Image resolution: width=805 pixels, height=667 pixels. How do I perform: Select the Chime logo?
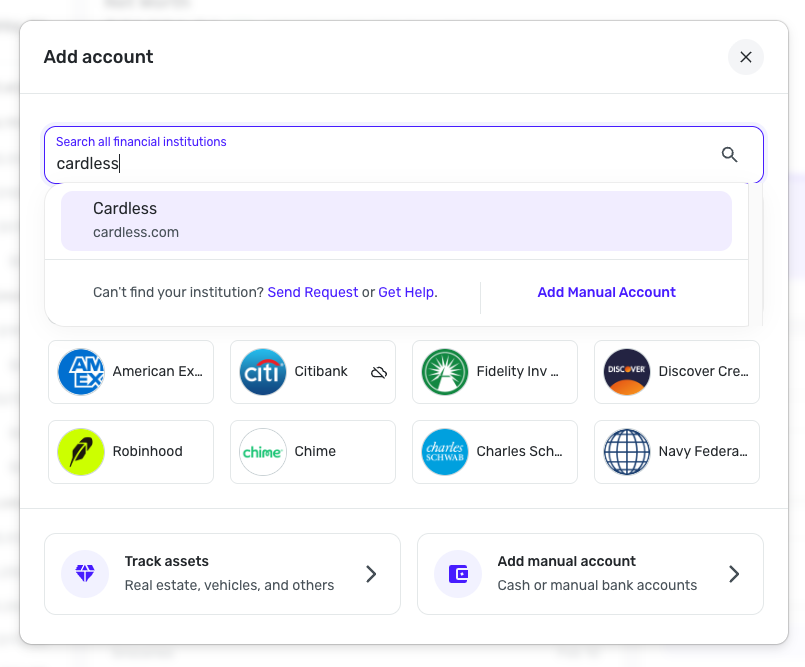263,452
